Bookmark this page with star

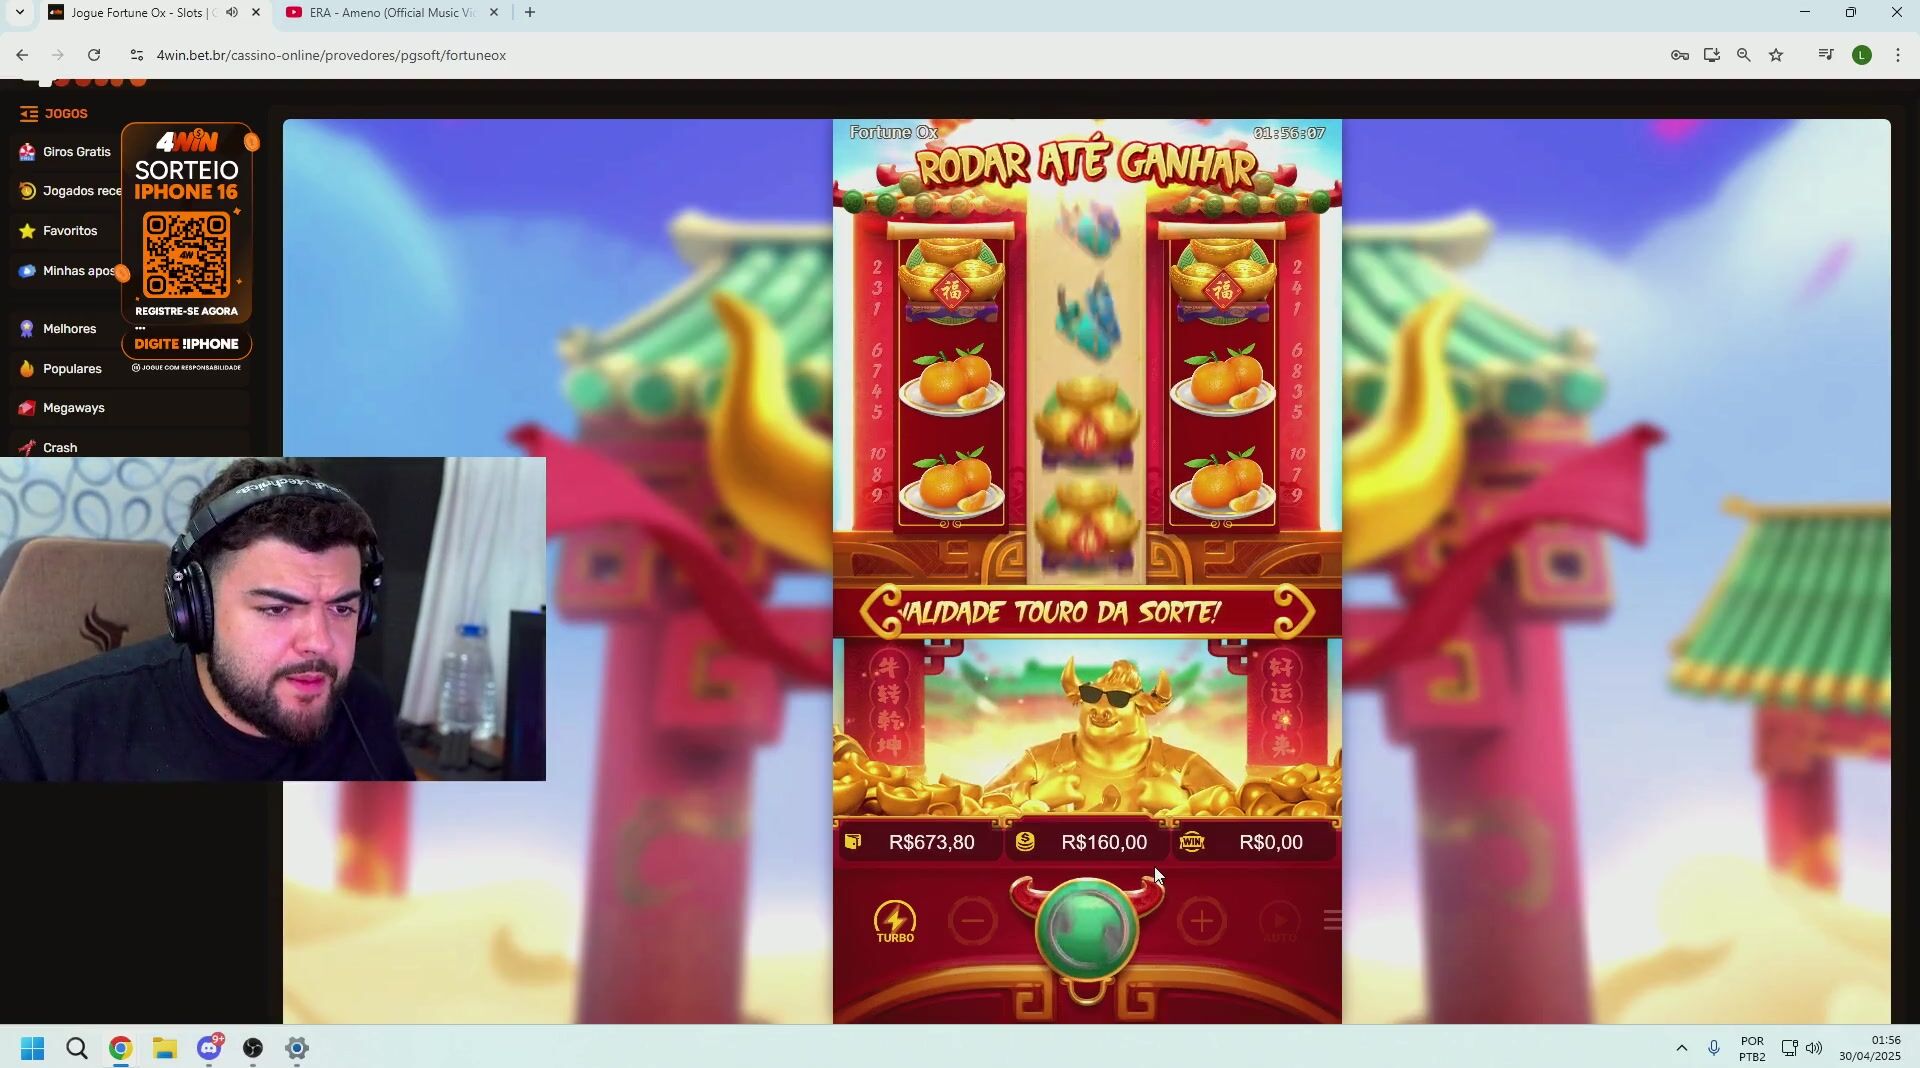1776,56
